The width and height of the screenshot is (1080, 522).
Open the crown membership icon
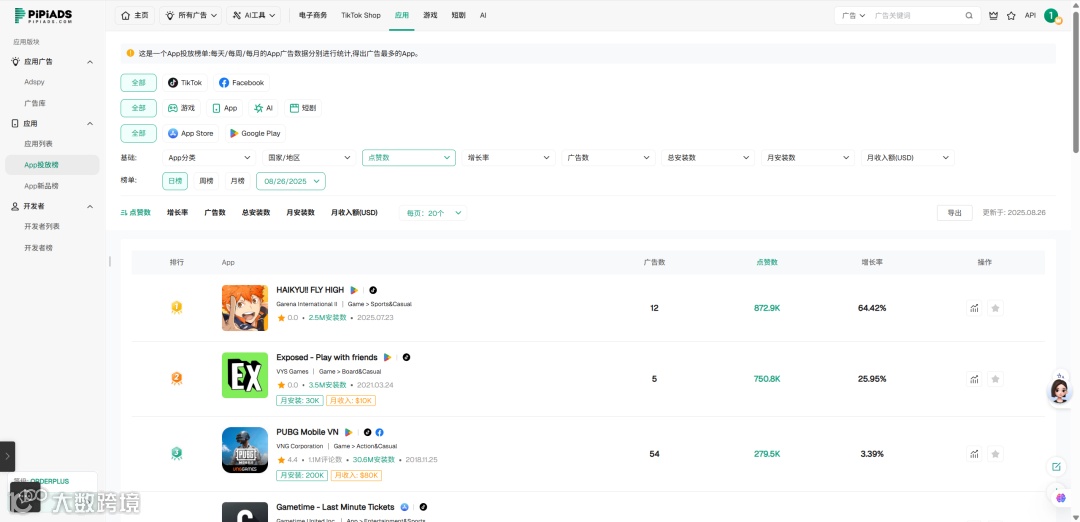click(993, 15)
